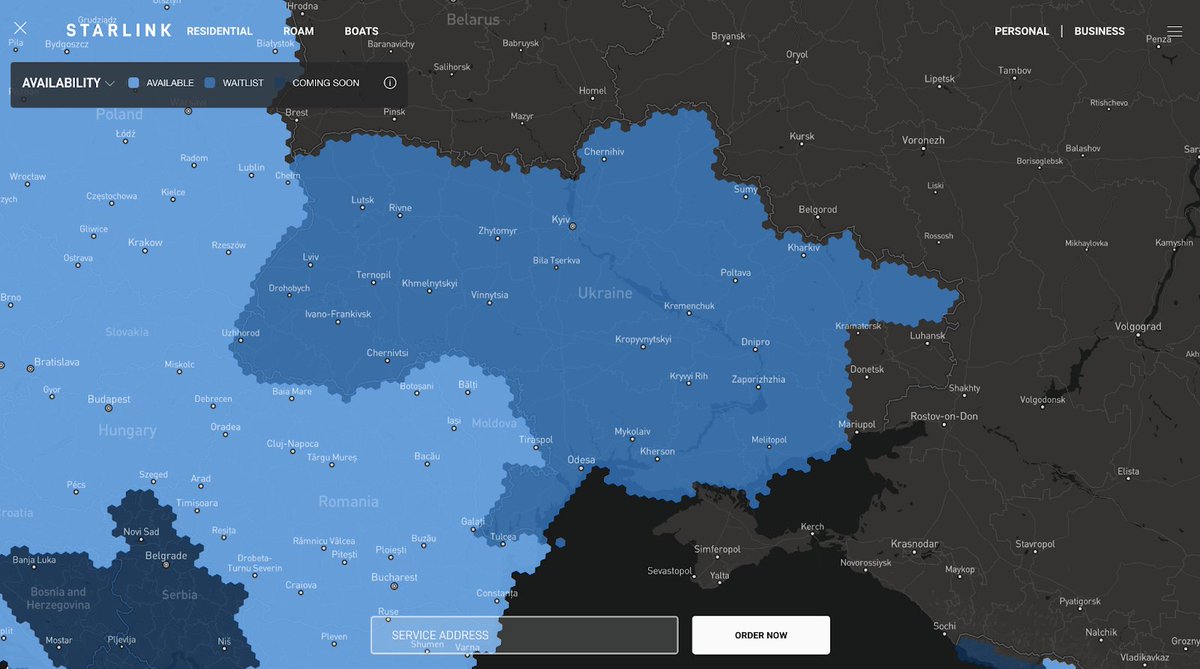The width and height of the screenshot is (1200, 669).
Task: Select the Moldova country label
Action: point(493,423)
